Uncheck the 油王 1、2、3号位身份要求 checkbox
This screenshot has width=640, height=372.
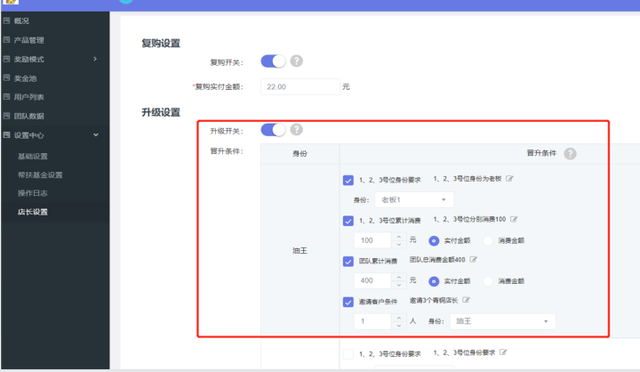pyautogui.click(x=348, y=180)
